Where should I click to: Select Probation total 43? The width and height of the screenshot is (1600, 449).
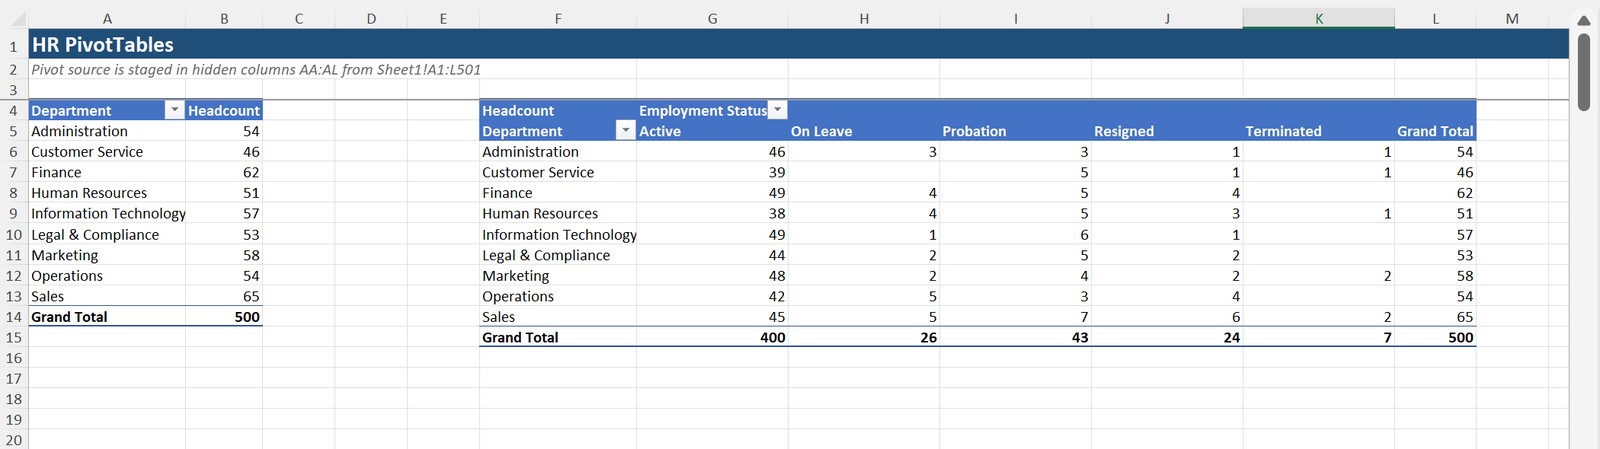1015,338
